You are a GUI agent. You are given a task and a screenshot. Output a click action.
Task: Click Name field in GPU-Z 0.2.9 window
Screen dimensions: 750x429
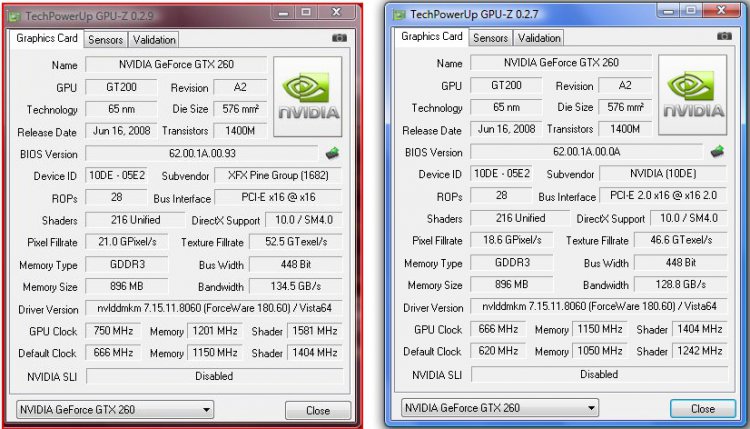[x=176, y=64]
